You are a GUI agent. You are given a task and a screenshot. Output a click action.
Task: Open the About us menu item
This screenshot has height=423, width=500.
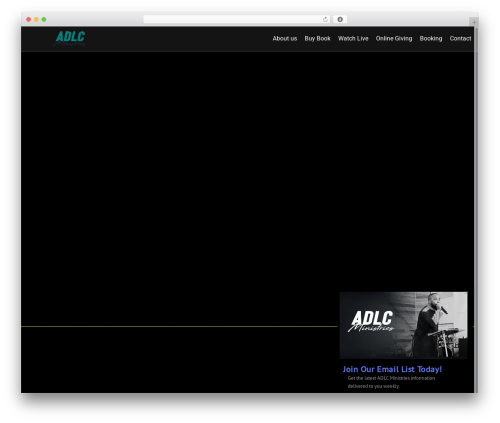pyautogui.click(x=285, y=39)
